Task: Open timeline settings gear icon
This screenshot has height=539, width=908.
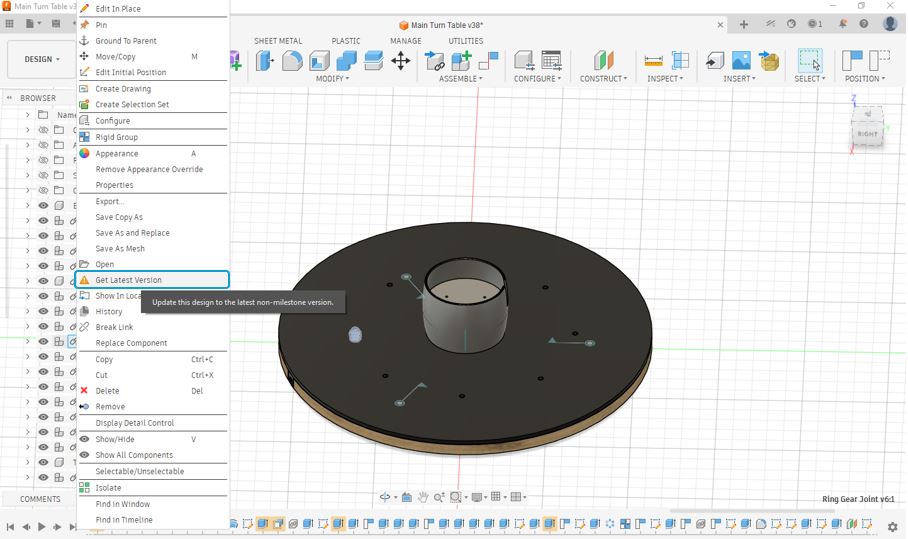Action: [x=893, y=527]
